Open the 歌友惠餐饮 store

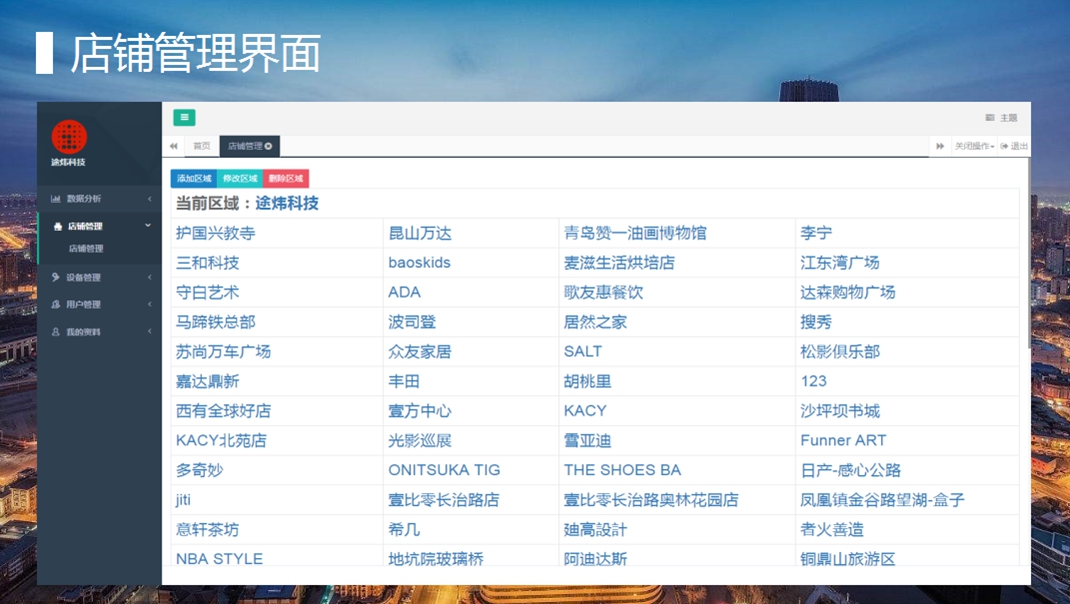(x=603, y=293)
